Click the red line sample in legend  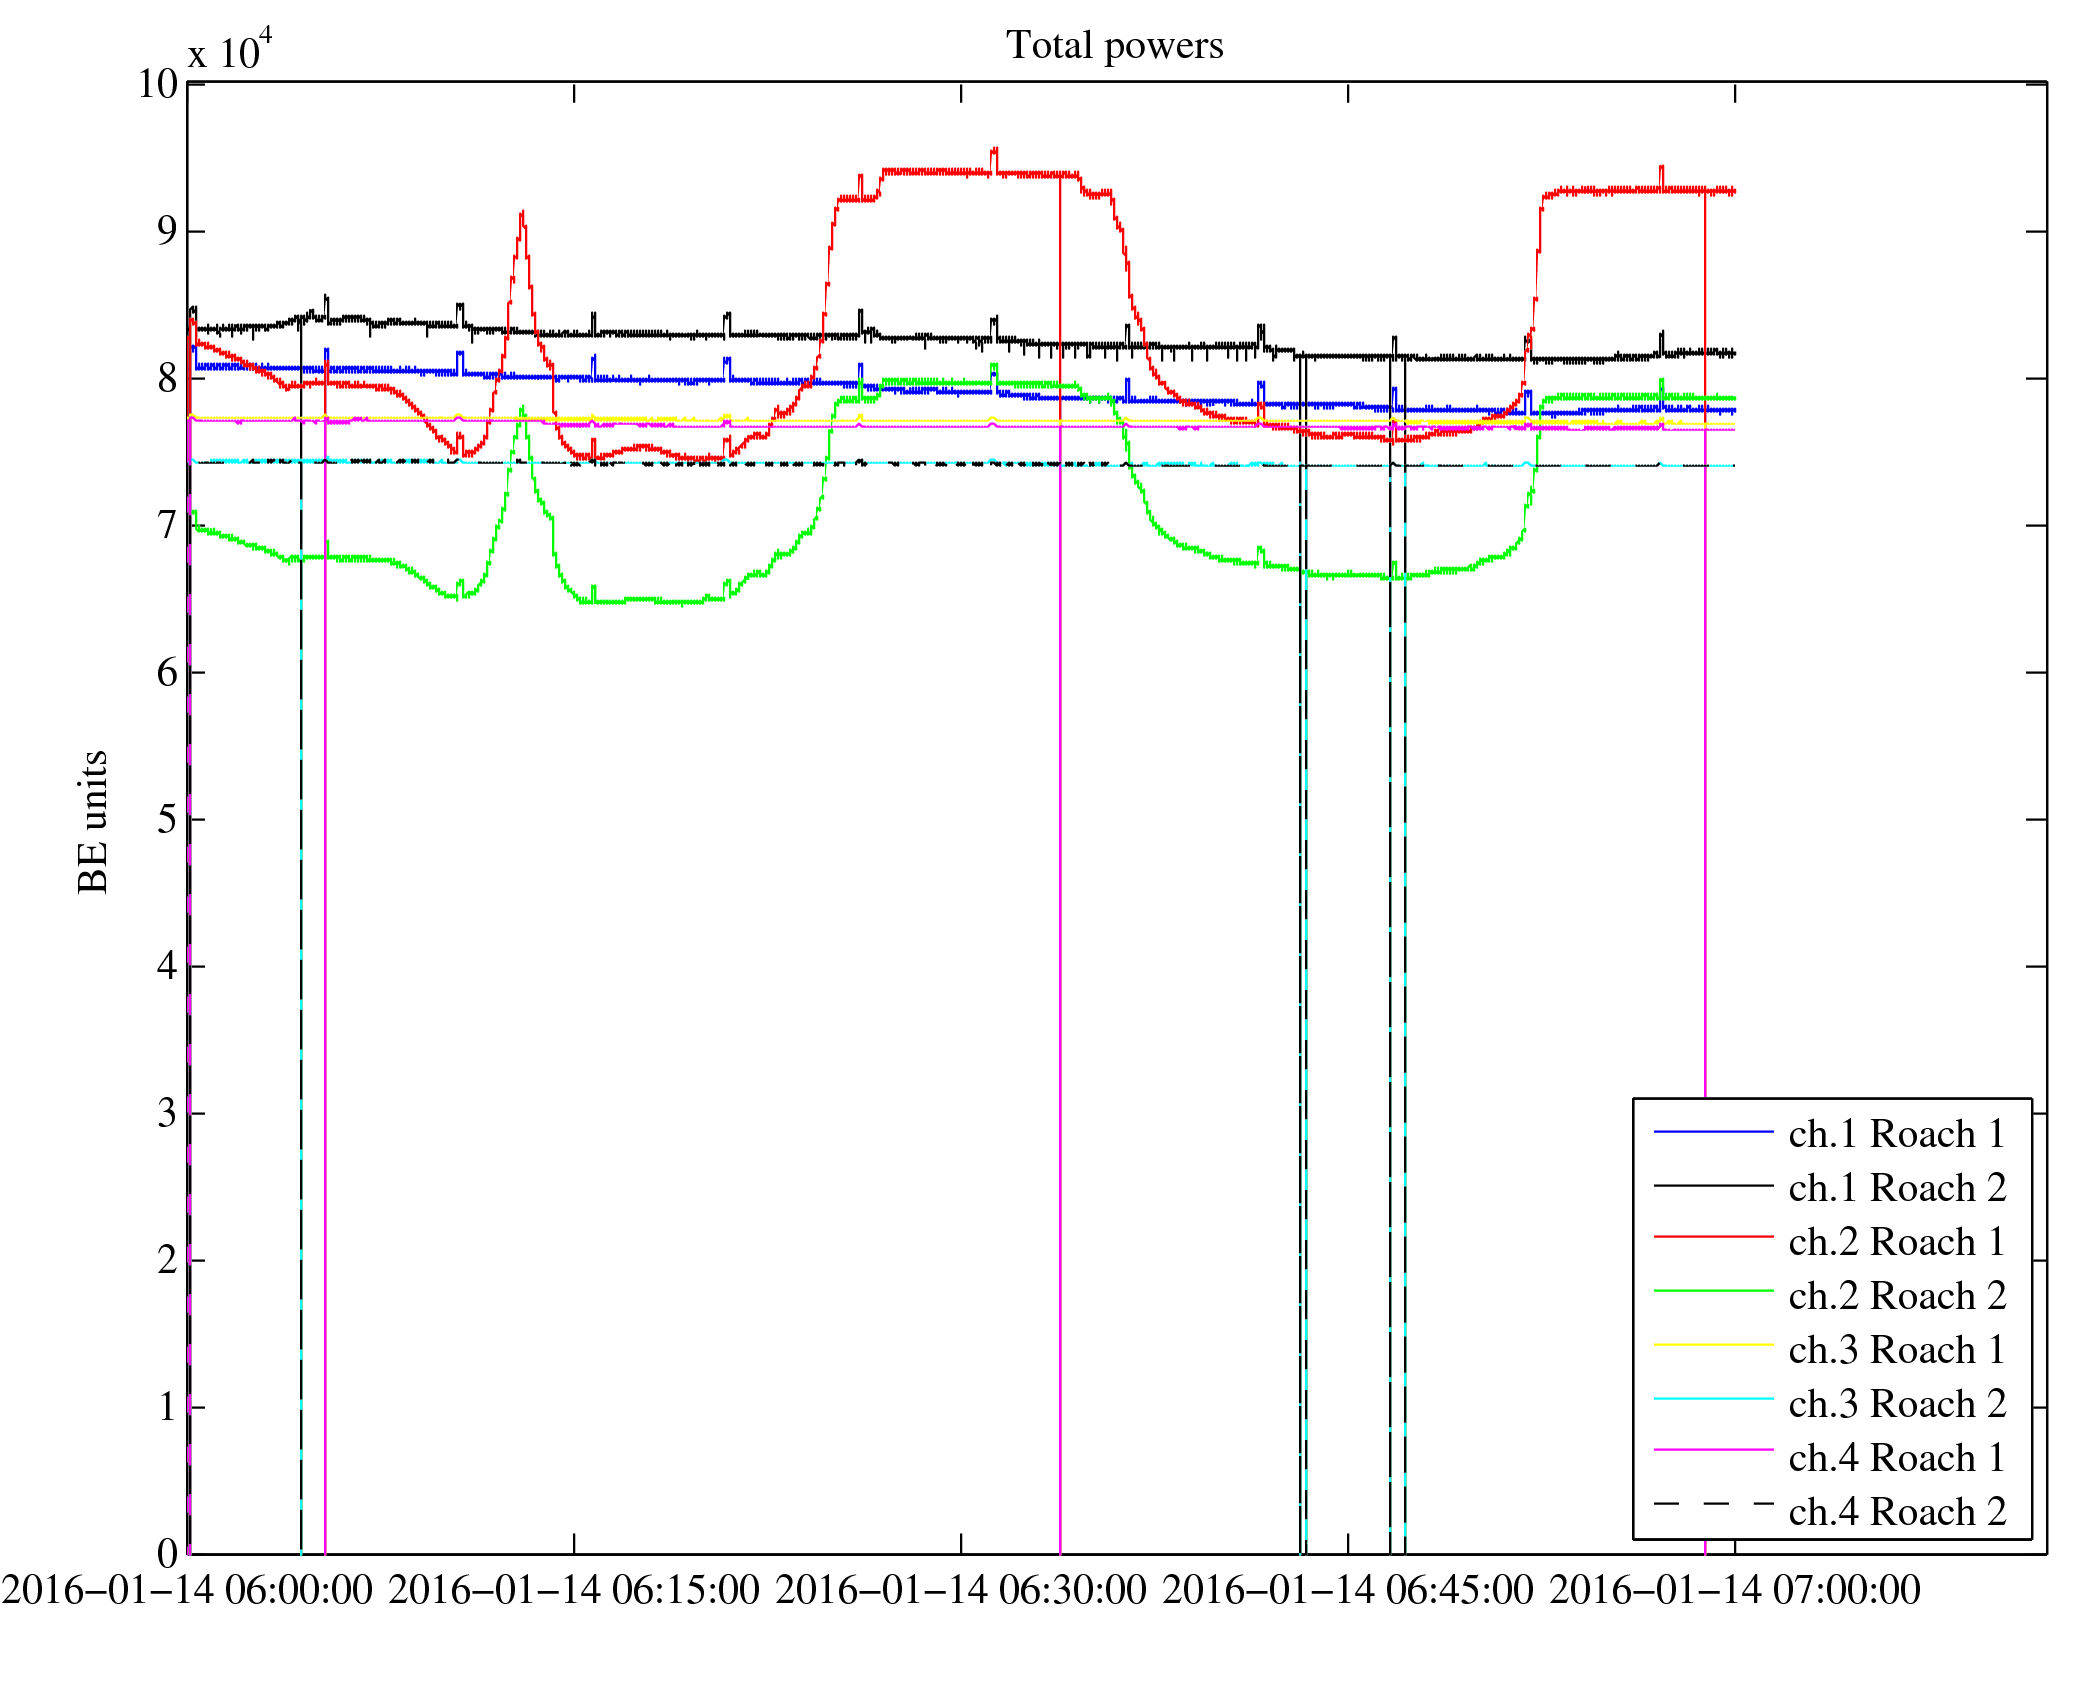[1713, 1238]
